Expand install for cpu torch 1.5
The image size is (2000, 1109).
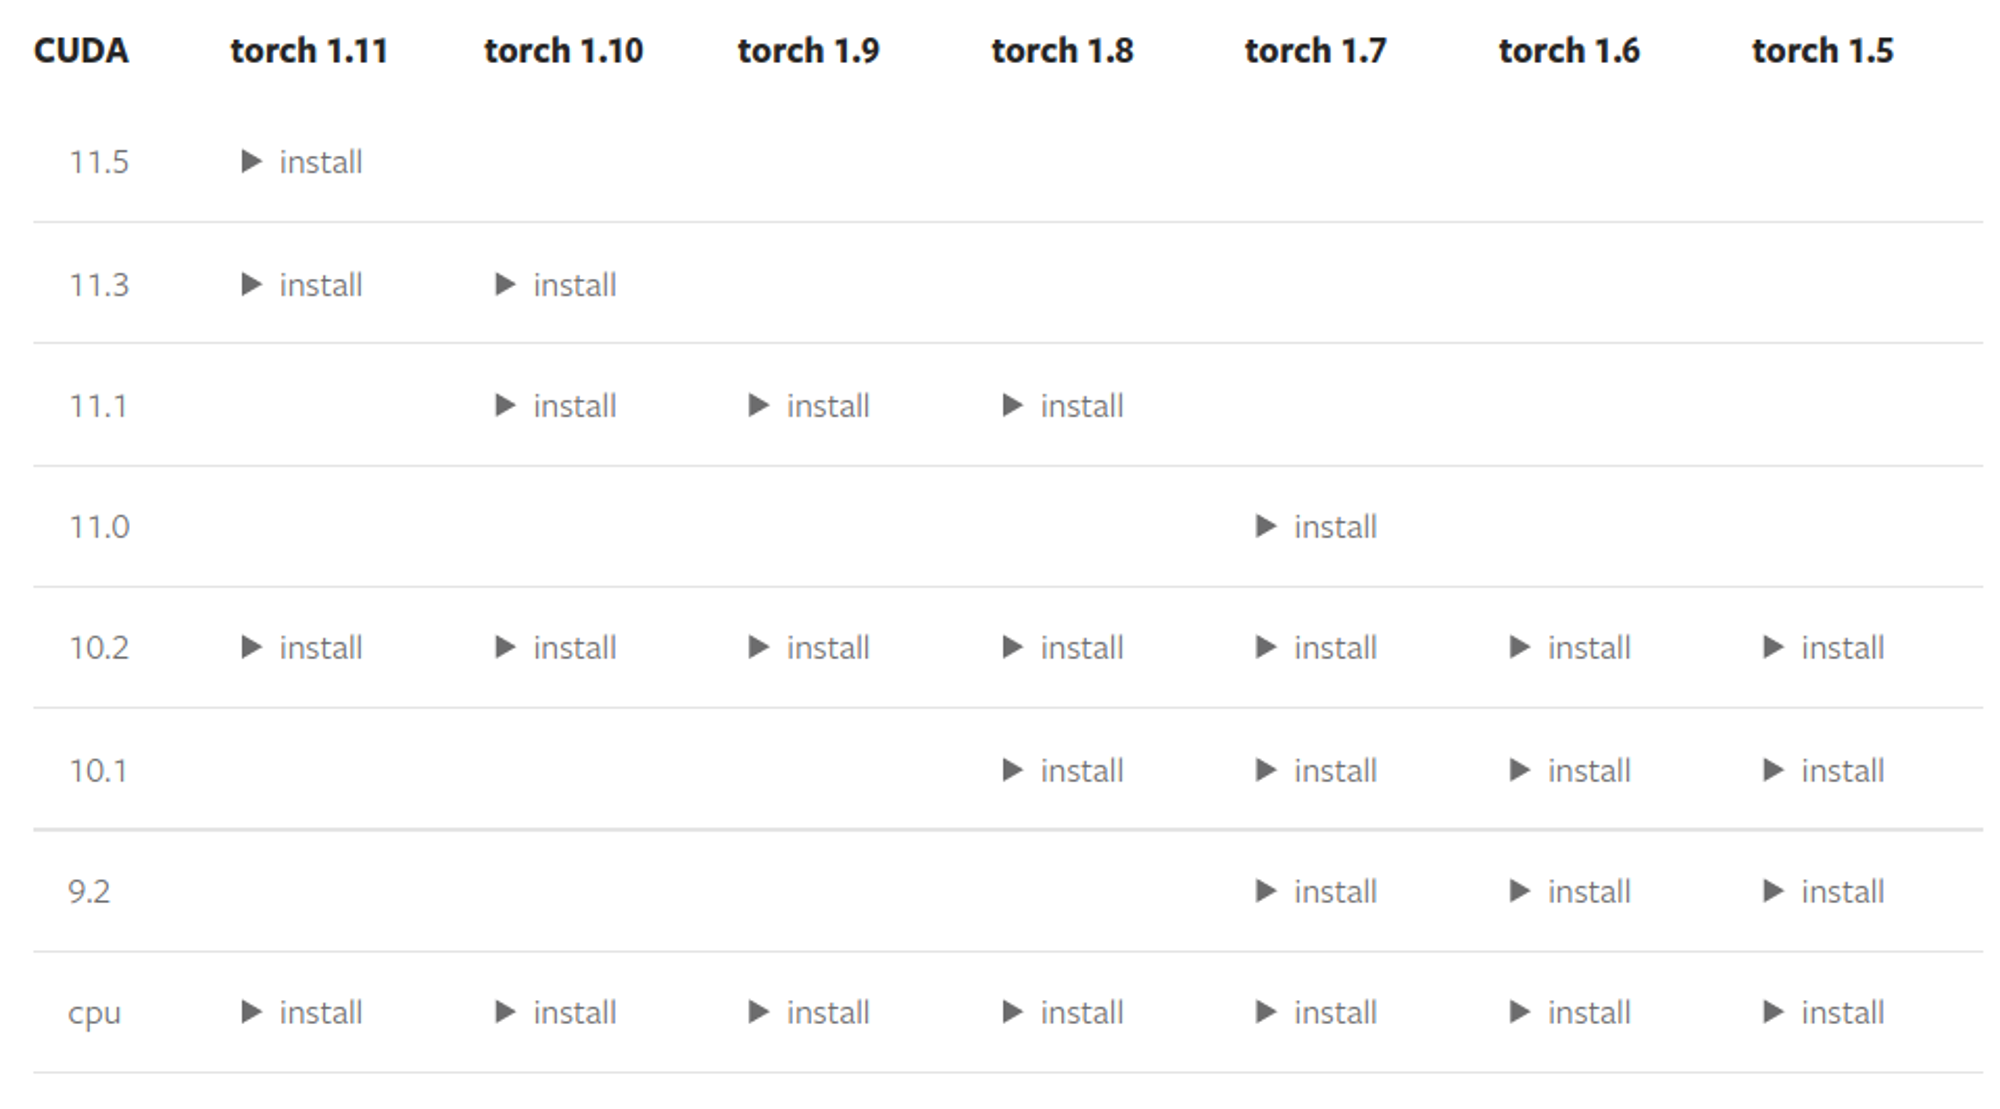click(1824, 1013)
